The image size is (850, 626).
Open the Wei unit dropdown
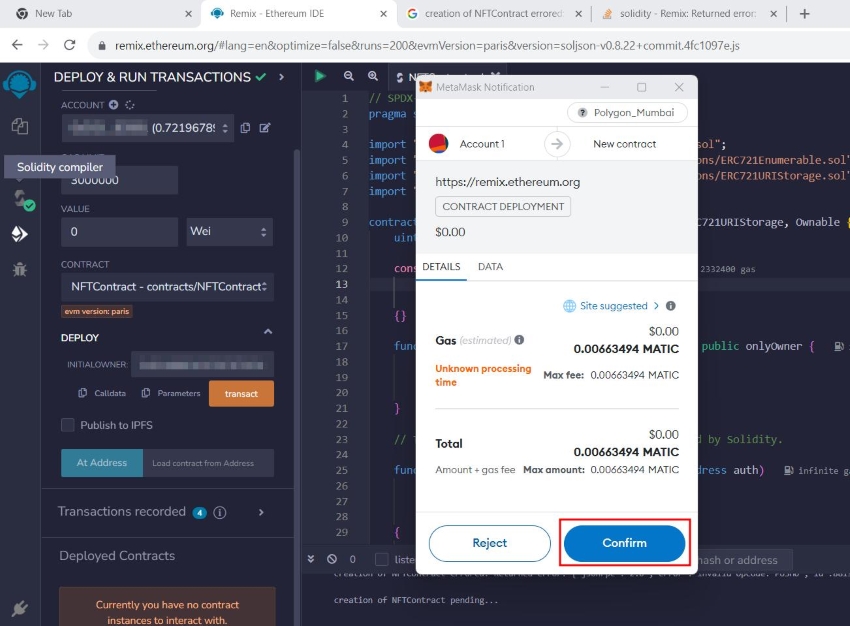[x=229, y=231]
